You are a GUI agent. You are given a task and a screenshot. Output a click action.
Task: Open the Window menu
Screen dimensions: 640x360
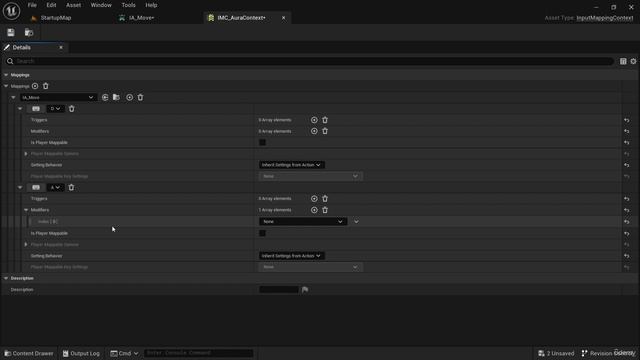click(x=101, y=5)
